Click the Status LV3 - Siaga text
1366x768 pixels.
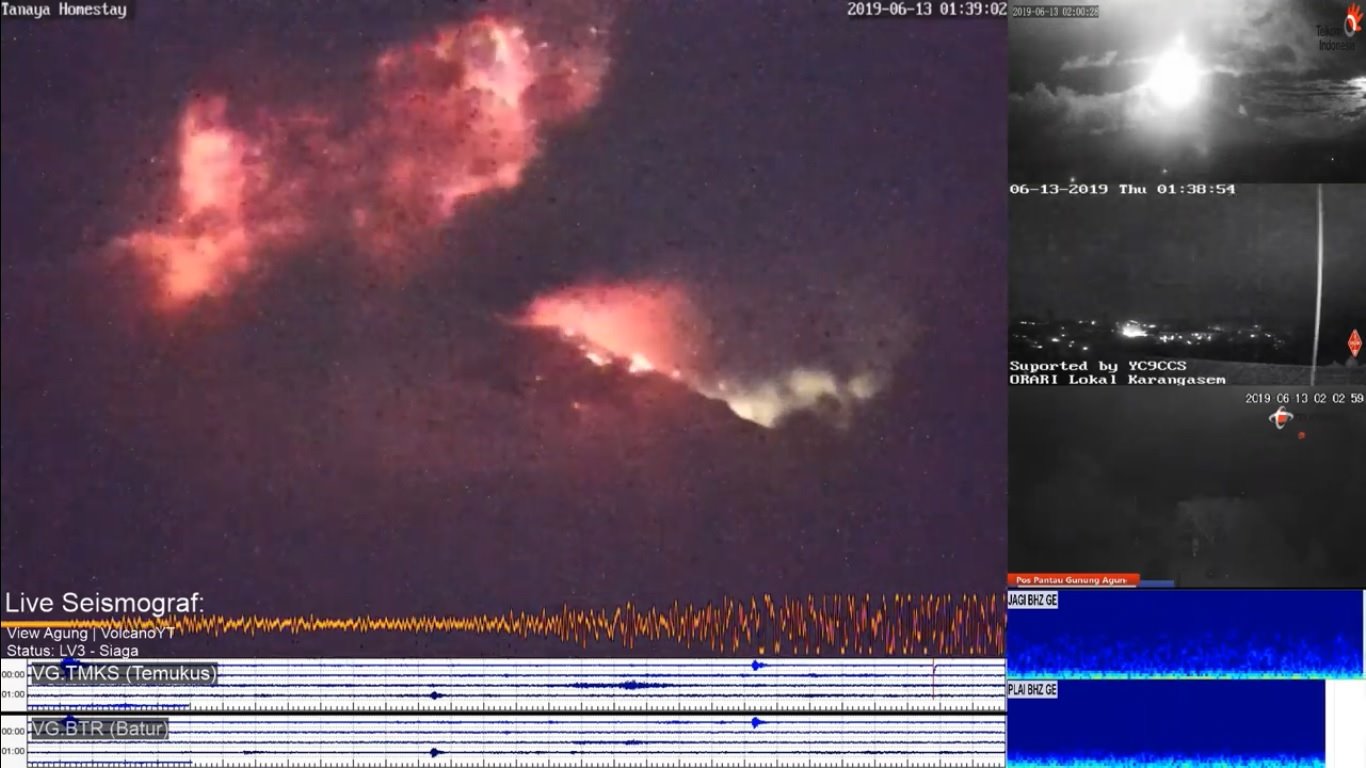73,651
